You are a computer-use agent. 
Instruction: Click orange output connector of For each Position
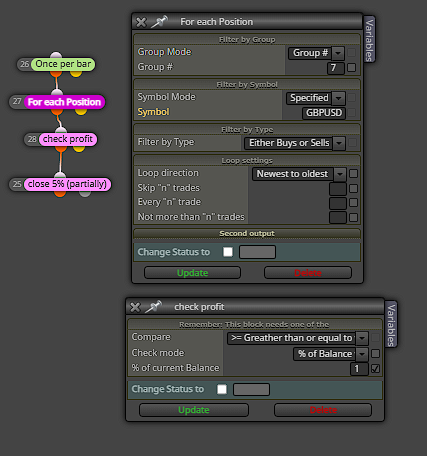tap(57, 111)
